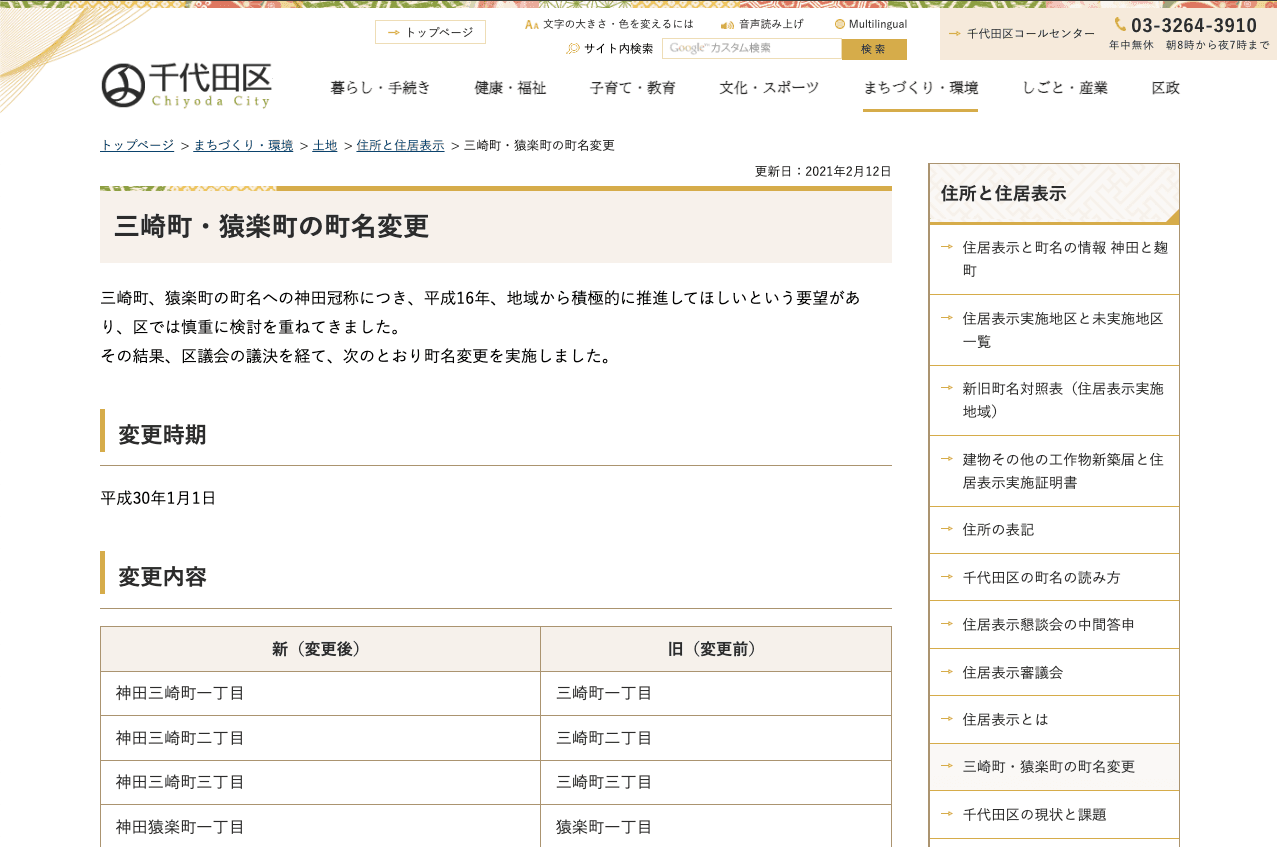Click the Chiyoda City logo
This screenshot has height=847, width=1277.
(x=187, y=86)
